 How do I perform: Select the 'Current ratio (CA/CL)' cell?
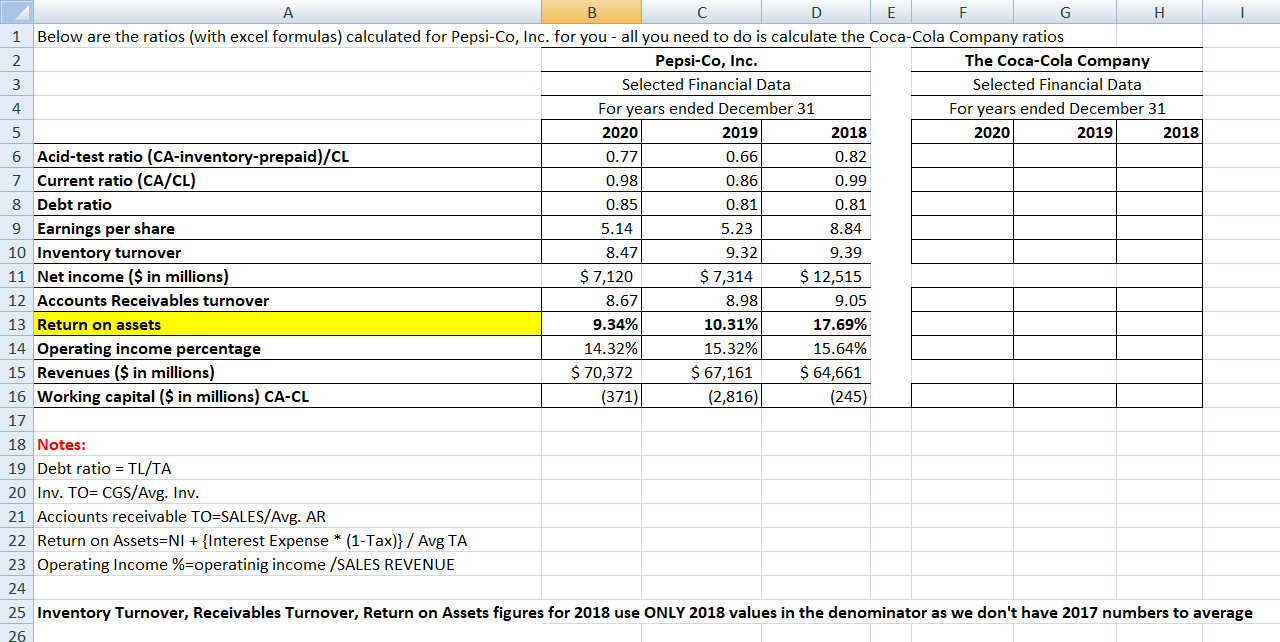pos(287,180)
